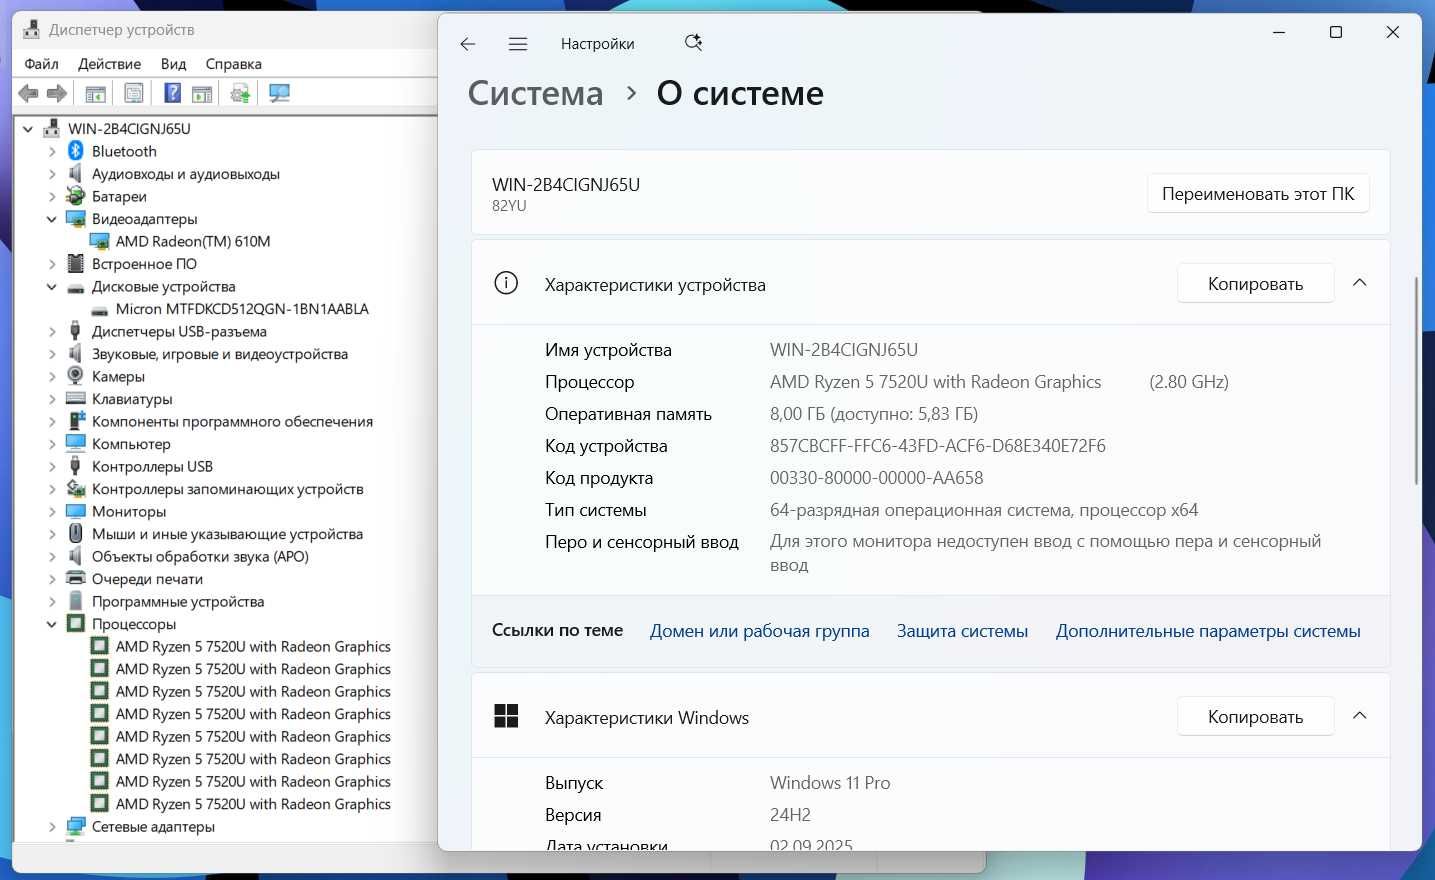1435x880 pixels.
Task: Click the Камеры camera icon
Action: [75, 376]
